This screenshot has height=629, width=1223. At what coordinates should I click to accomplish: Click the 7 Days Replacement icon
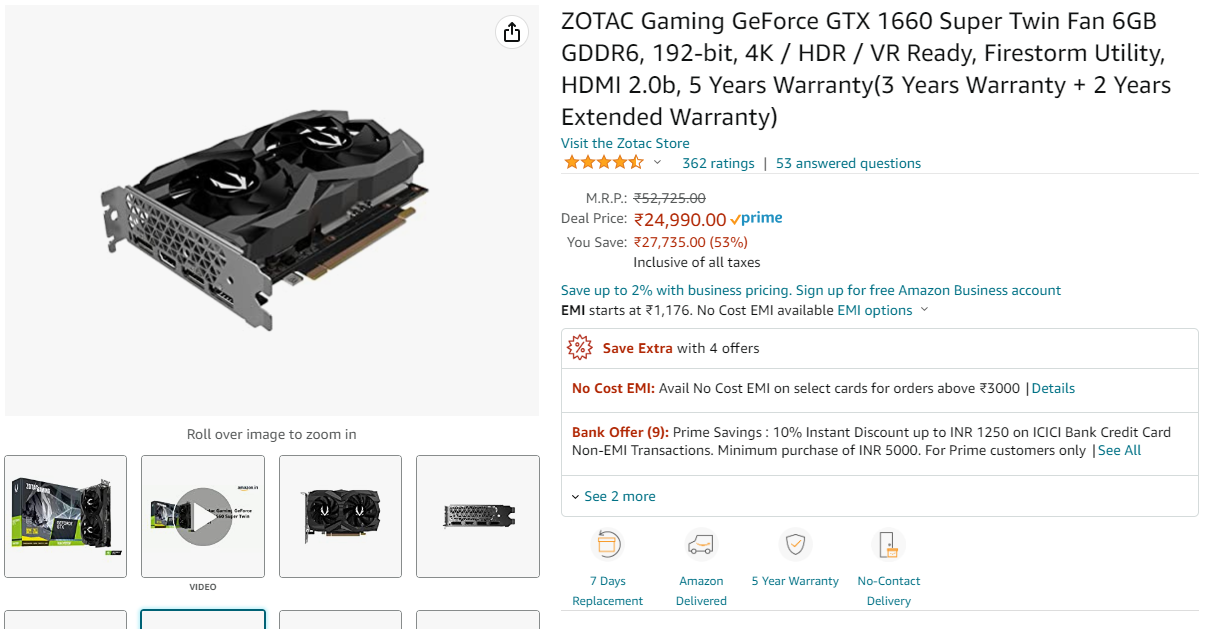(608, 545)
